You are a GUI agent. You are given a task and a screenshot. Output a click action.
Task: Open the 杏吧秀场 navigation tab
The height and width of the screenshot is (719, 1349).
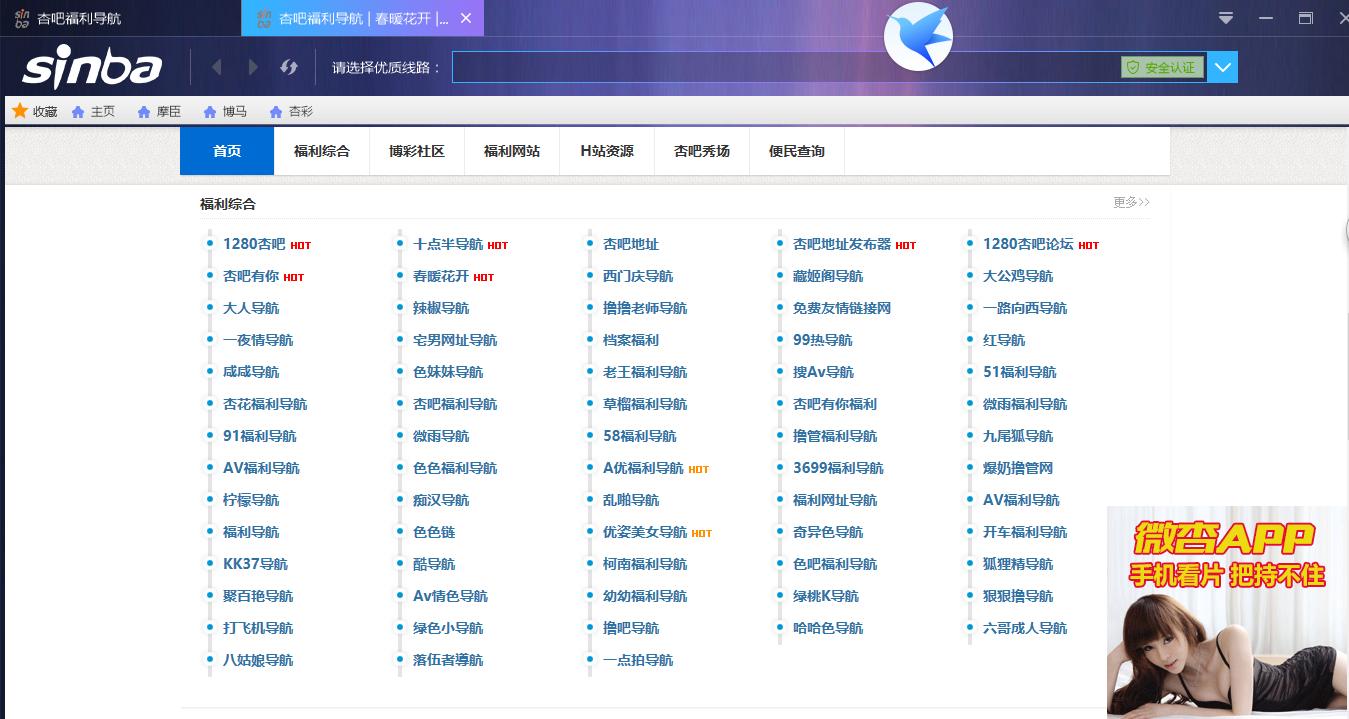[702, 151]
